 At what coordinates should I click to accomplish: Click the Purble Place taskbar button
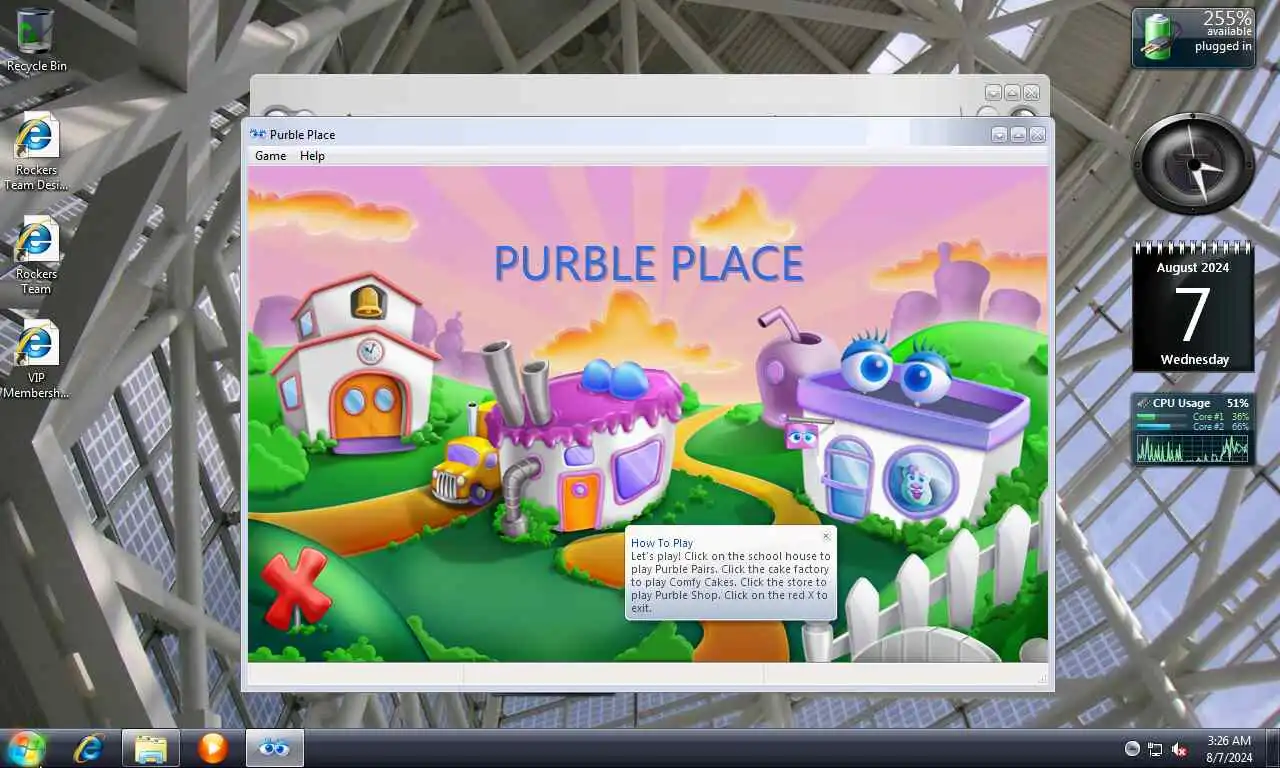click(x=275, y=748)
